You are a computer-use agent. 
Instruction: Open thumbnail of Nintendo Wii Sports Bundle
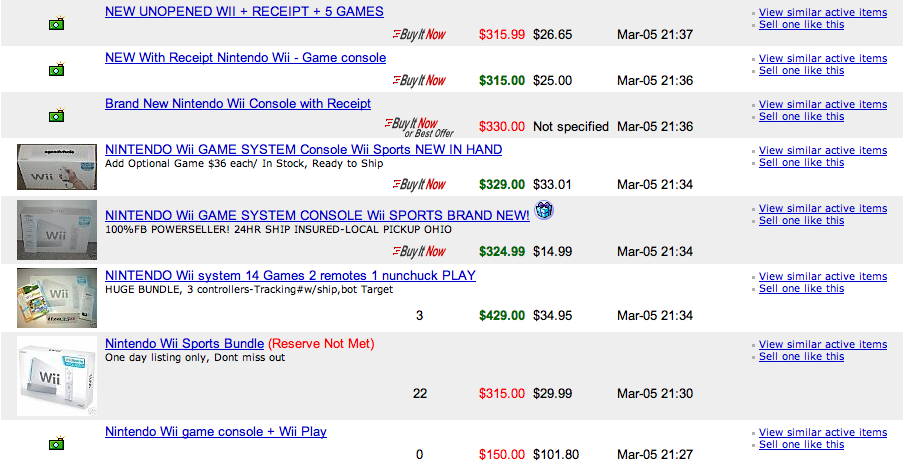57,376
